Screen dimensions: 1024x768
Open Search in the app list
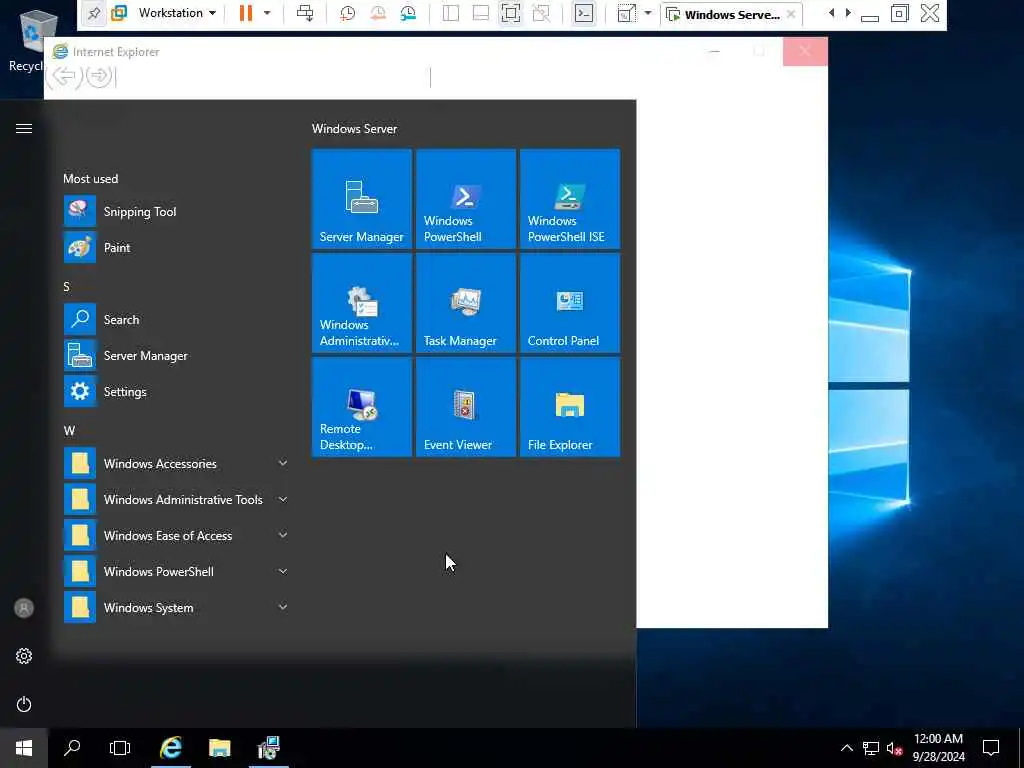176,319
